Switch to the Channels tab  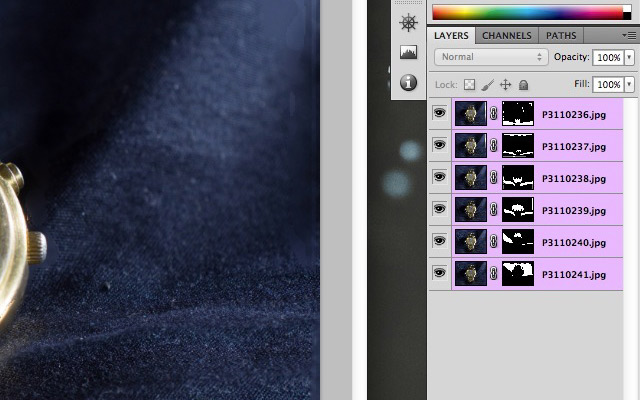(x=507, y=36)
